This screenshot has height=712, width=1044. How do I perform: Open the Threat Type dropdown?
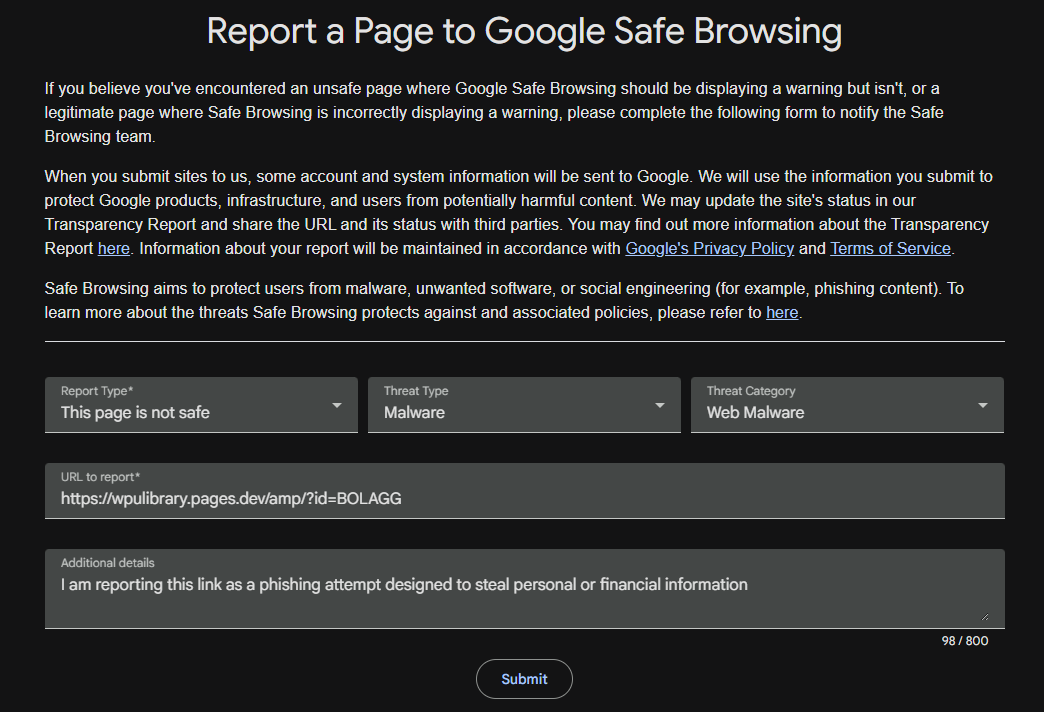524,405
